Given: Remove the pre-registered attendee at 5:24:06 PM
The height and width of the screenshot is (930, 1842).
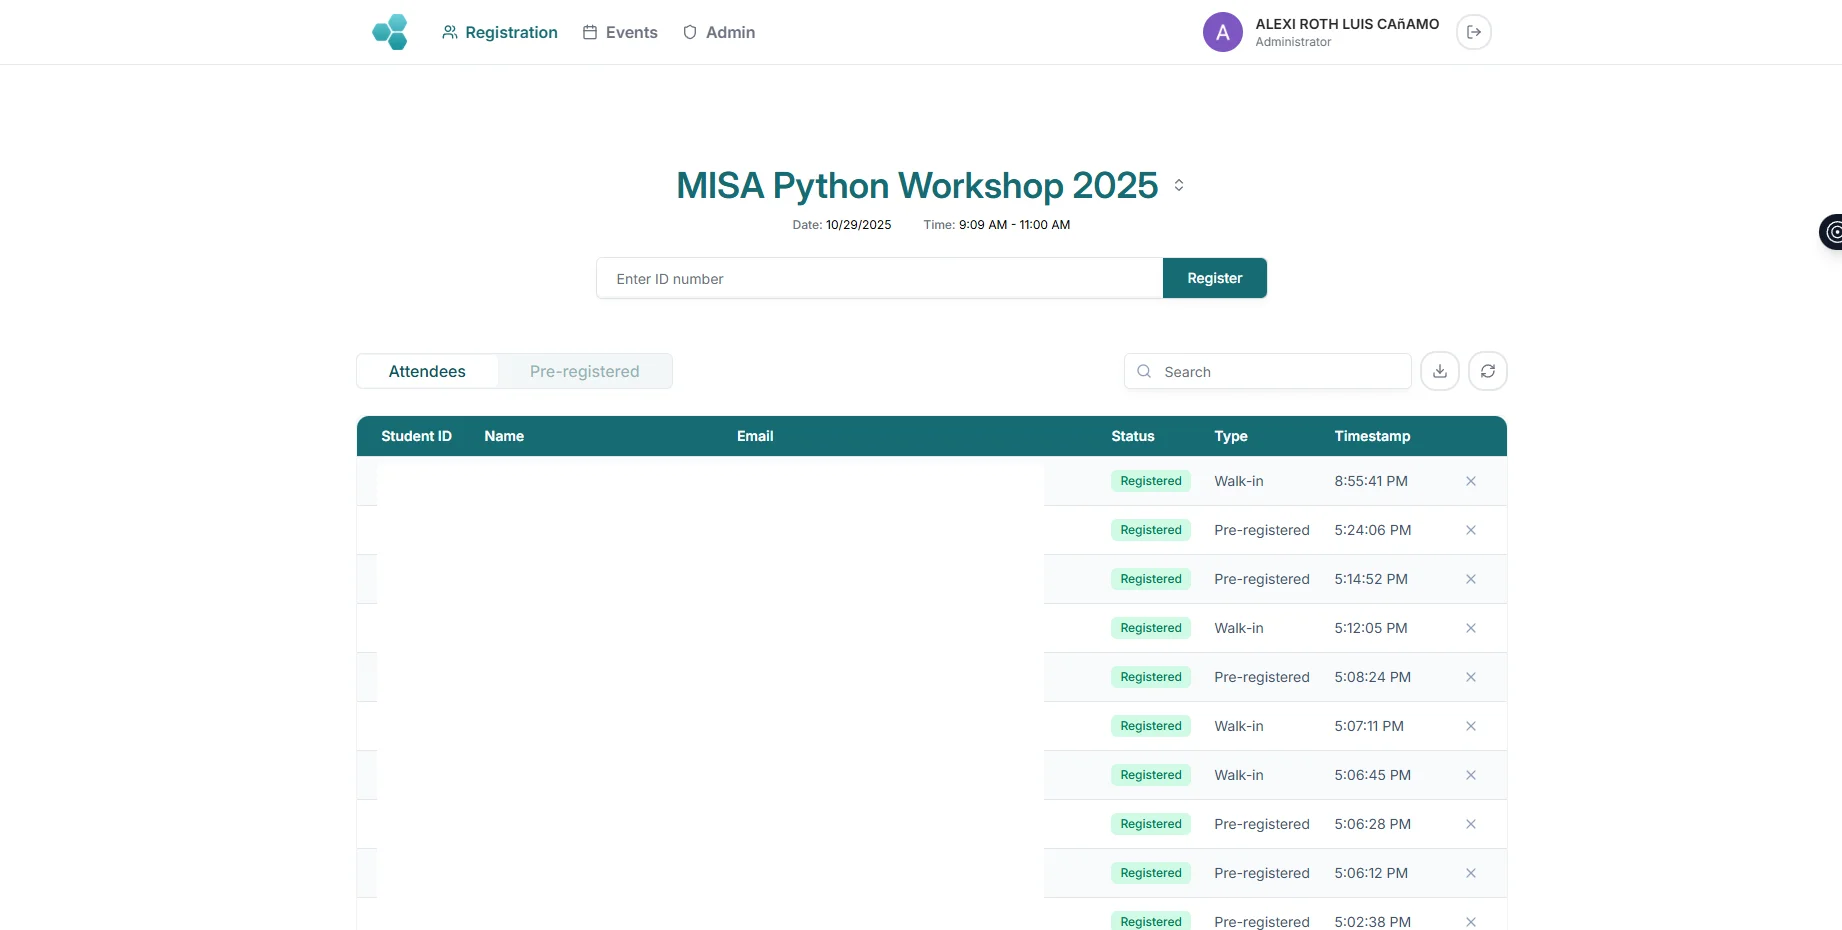Looking at the screenshot, I should click(1470, 530).
